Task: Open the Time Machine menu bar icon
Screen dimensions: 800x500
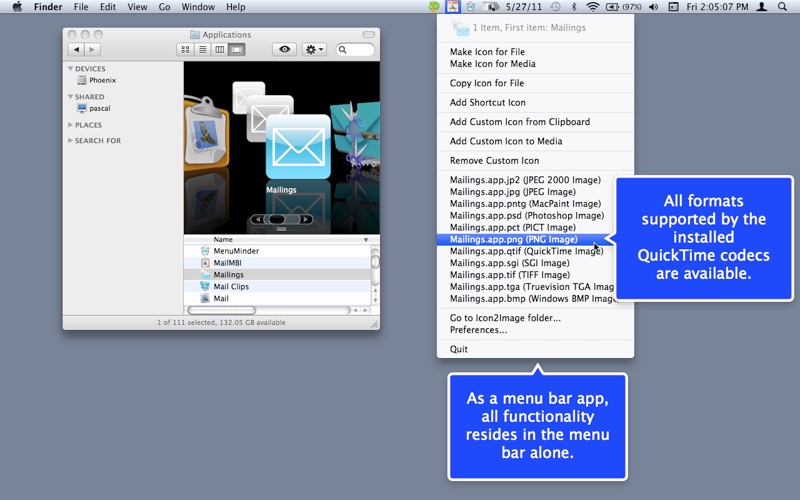Action: coord(556,7)
